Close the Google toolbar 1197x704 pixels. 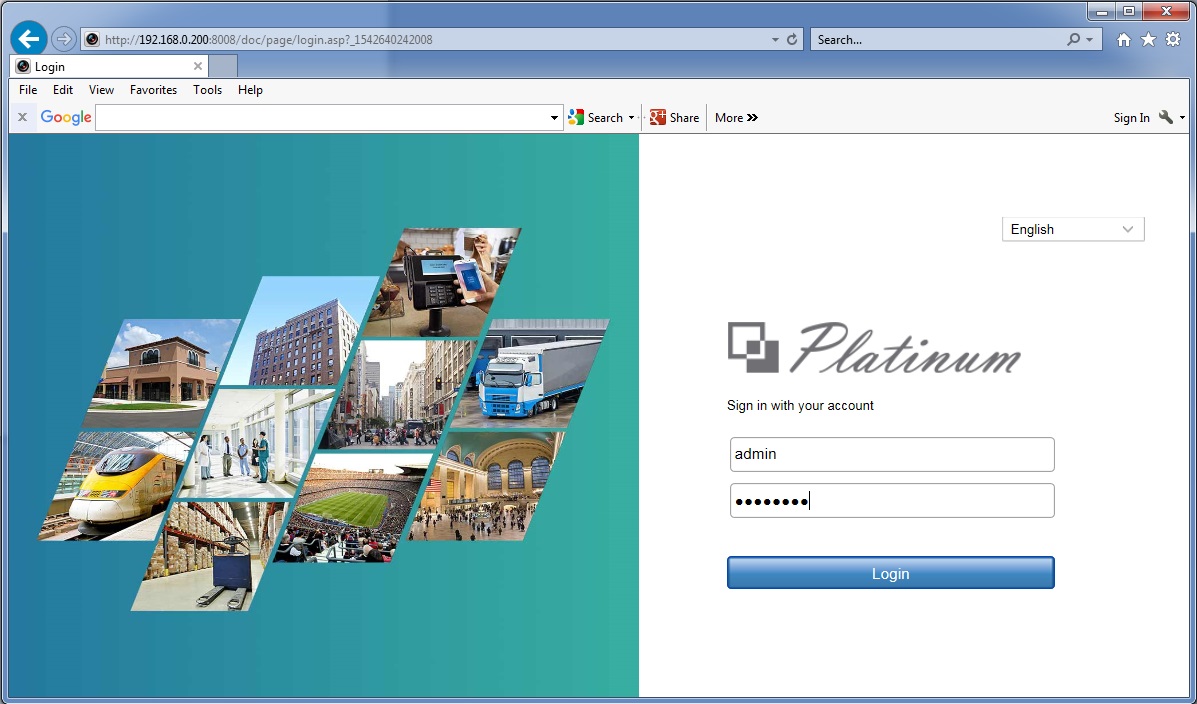(x=22, y=118)
